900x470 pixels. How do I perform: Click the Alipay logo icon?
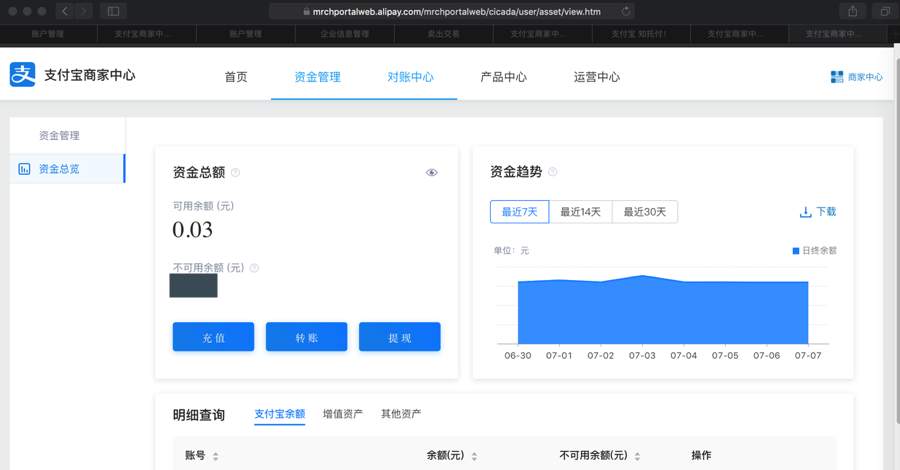click(22, 75)
